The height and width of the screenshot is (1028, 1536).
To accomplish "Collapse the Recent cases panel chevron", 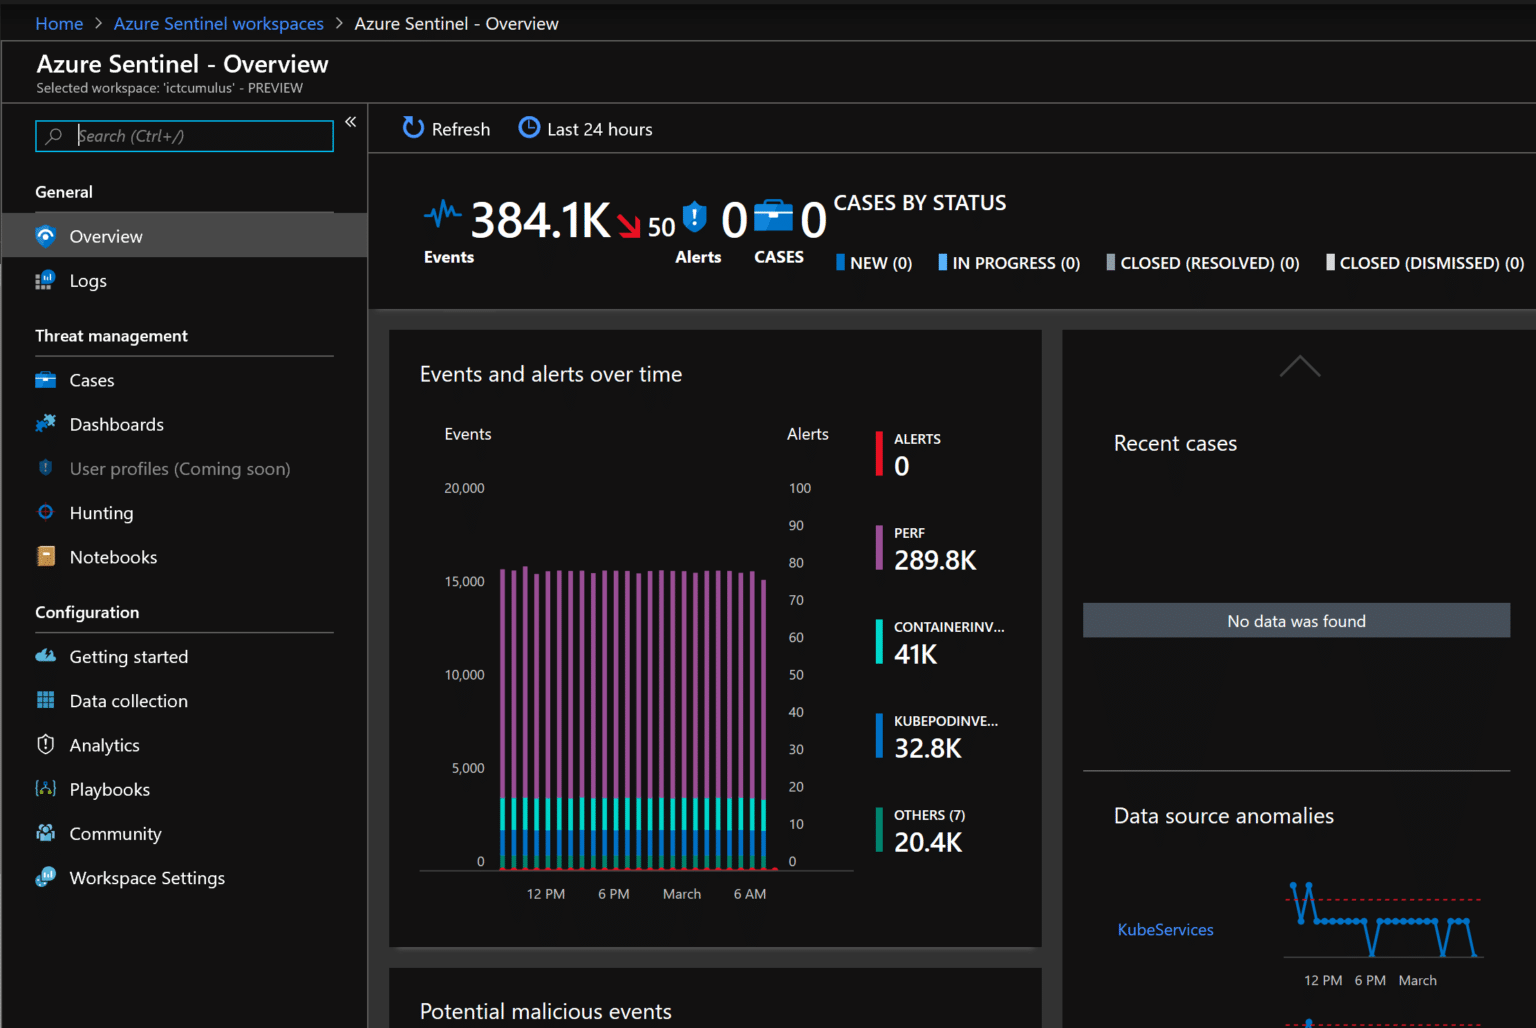I will point(1299,367).
